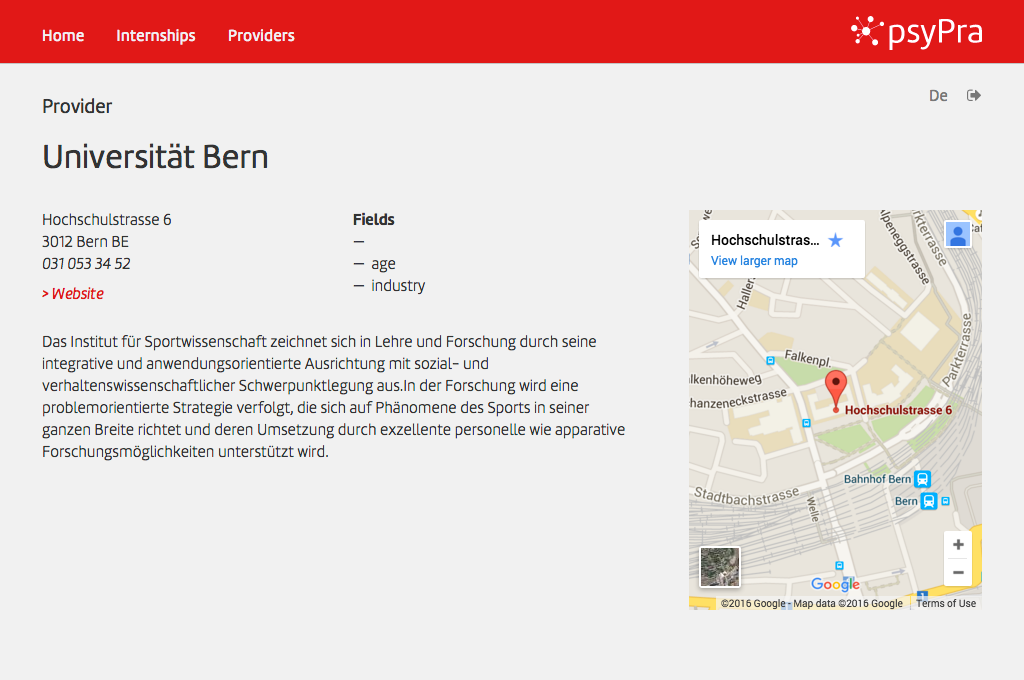This screenshot has height=680, width=1024.
Task: Zoom in on the map
Action: [958, 545]
